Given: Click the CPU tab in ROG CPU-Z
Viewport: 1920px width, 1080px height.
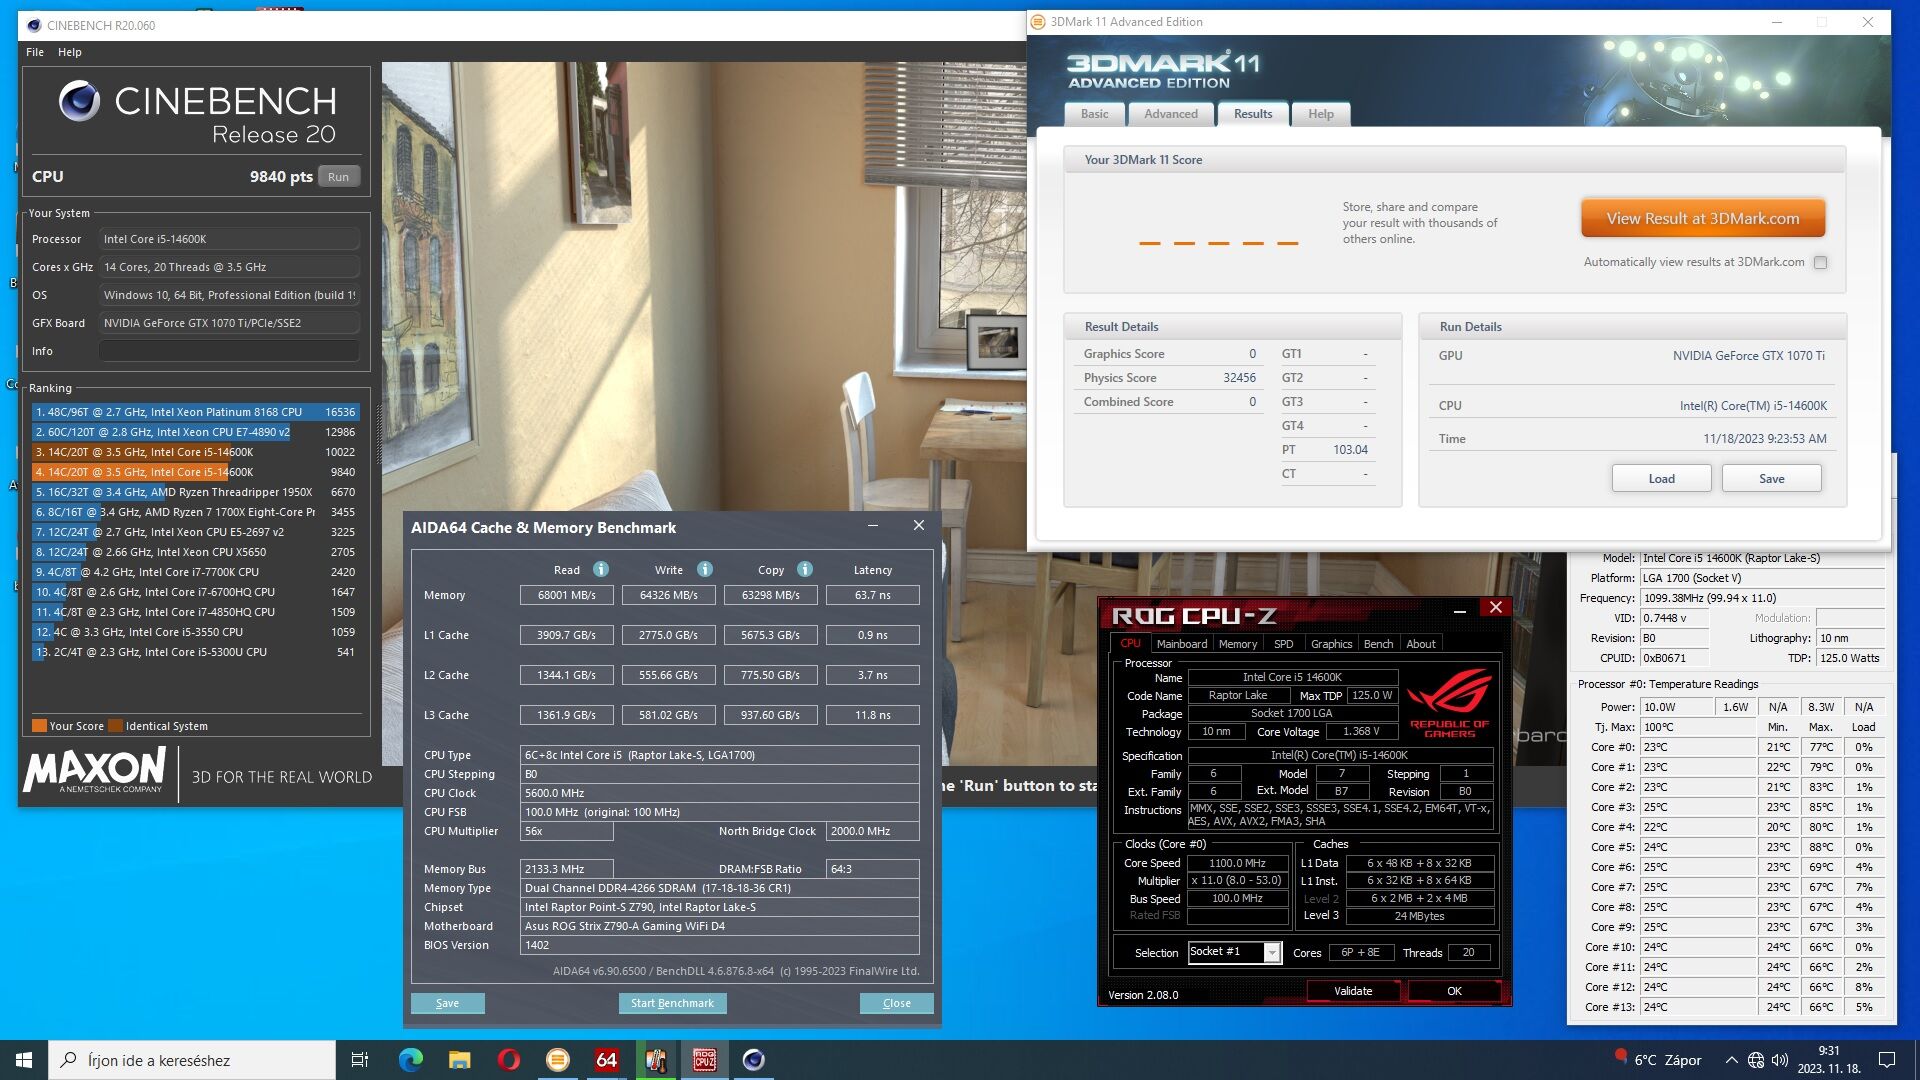Looking at the screenshot, I should click(x=1130, y=644).
